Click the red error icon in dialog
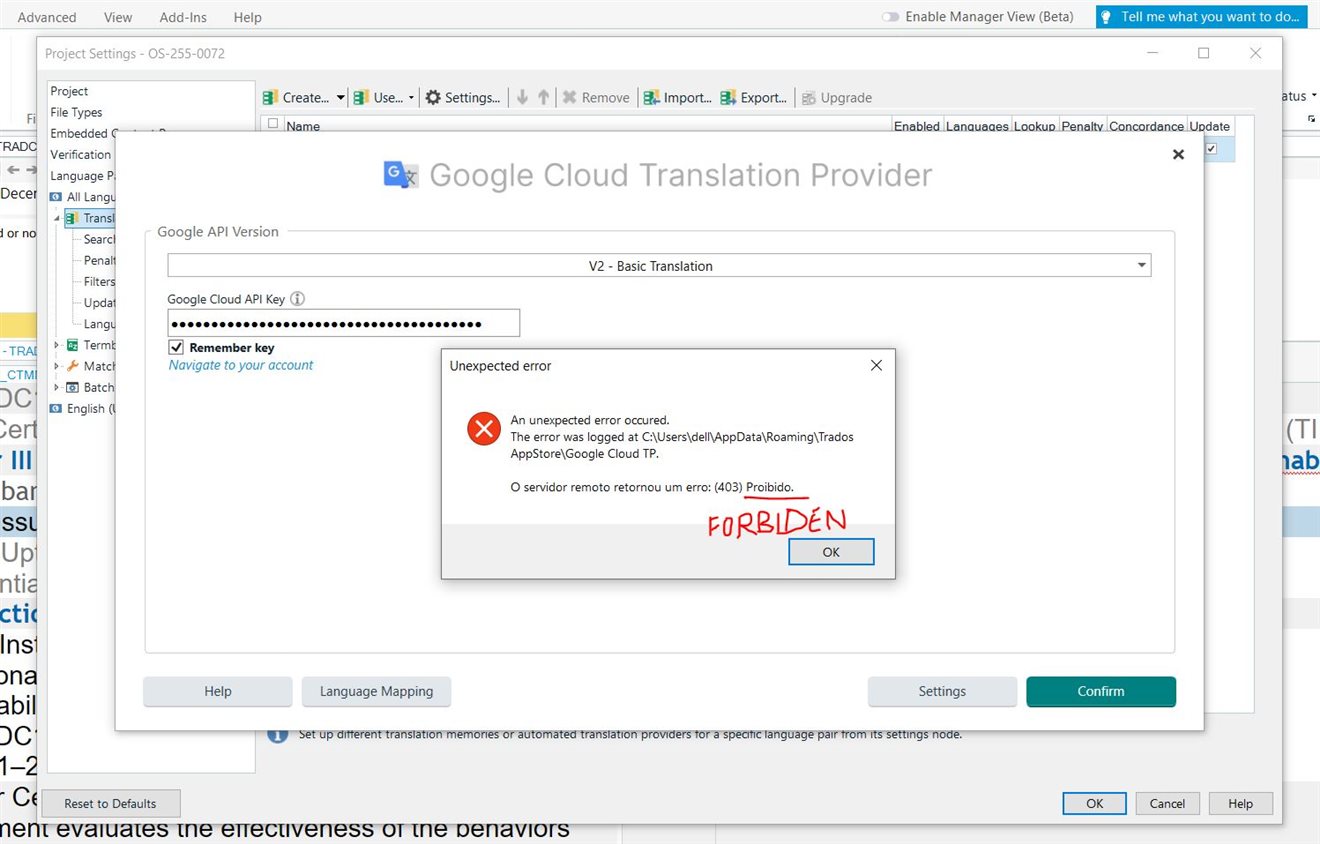This screenshot has height=844, width=1320. point(484,430)
